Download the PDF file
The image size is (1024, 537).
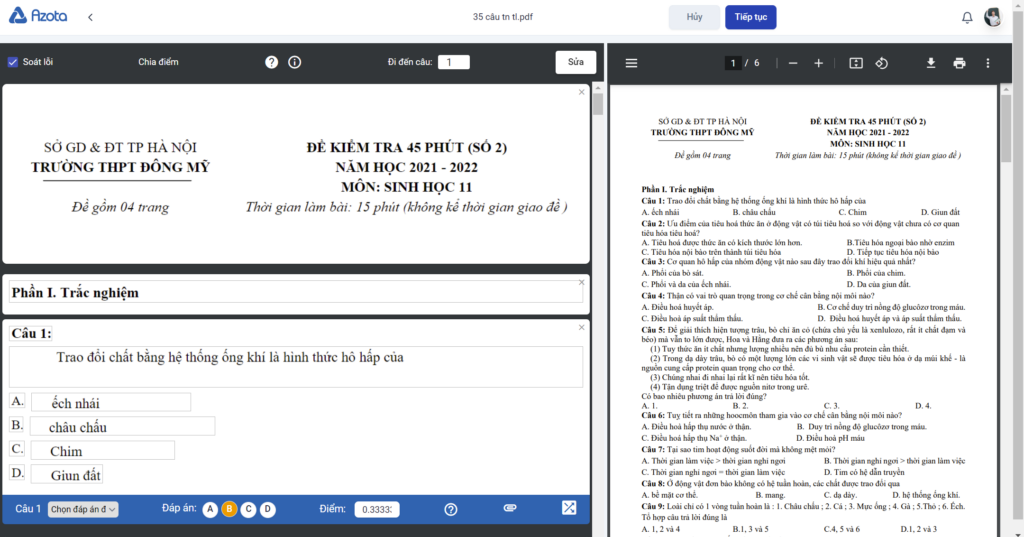pyautogui.click(x=931, y=63)
